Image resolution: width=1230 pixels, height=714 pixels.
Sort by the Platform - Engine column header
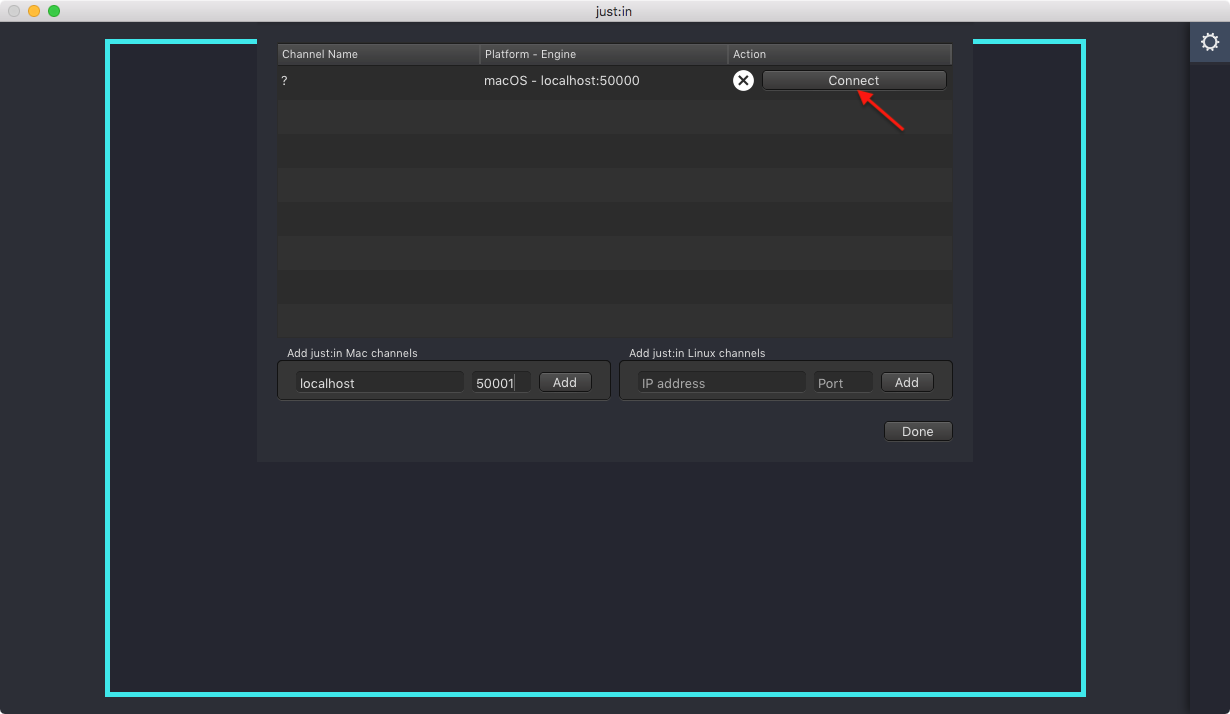[x=604, y=54]
